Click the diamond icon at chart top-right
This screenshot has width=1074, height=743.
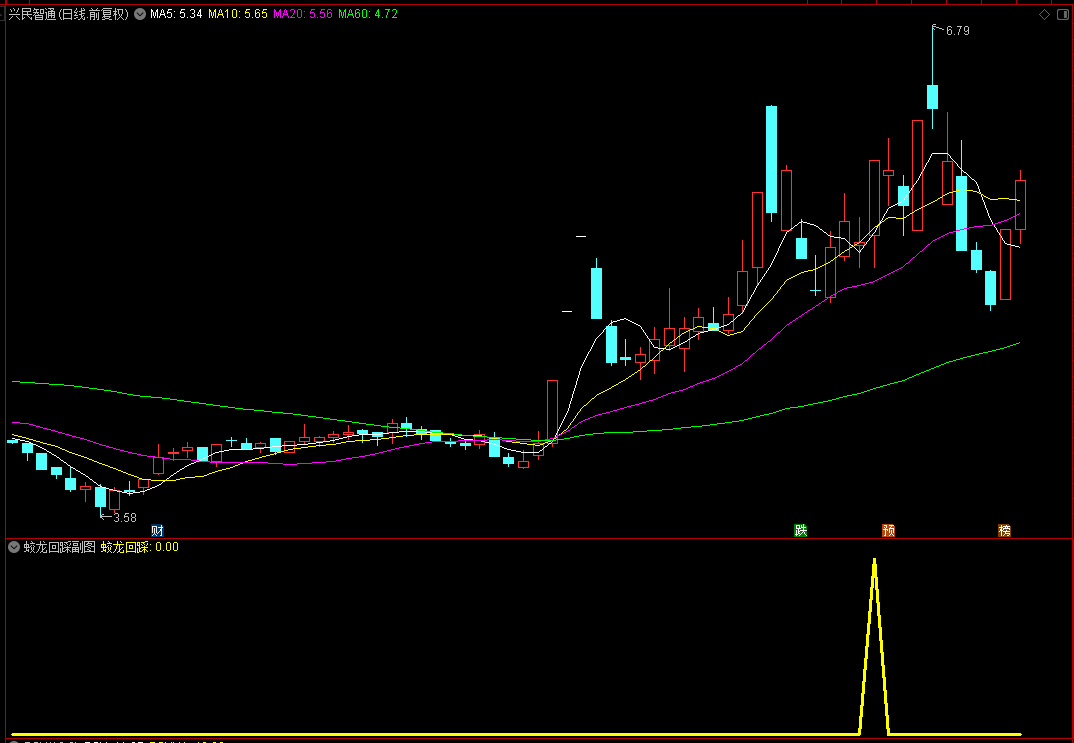pos(1045,14)
